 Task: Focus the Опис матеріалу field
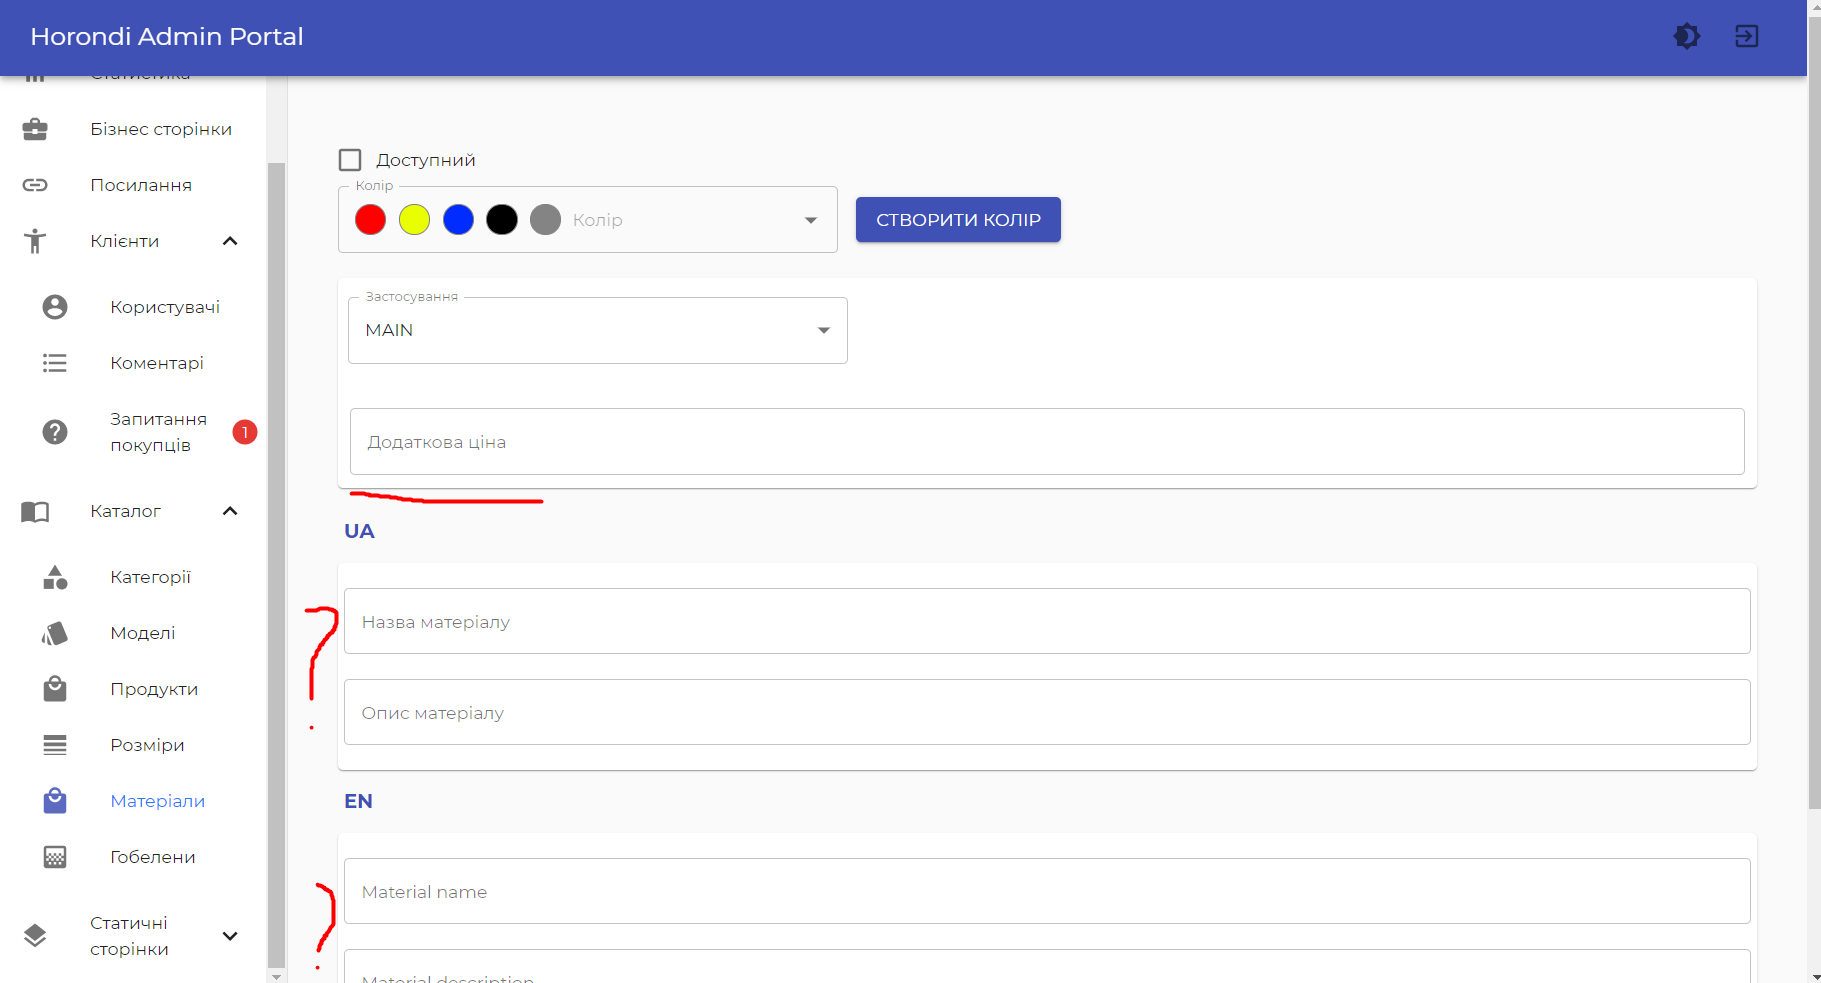click(x=1047, y=712)
